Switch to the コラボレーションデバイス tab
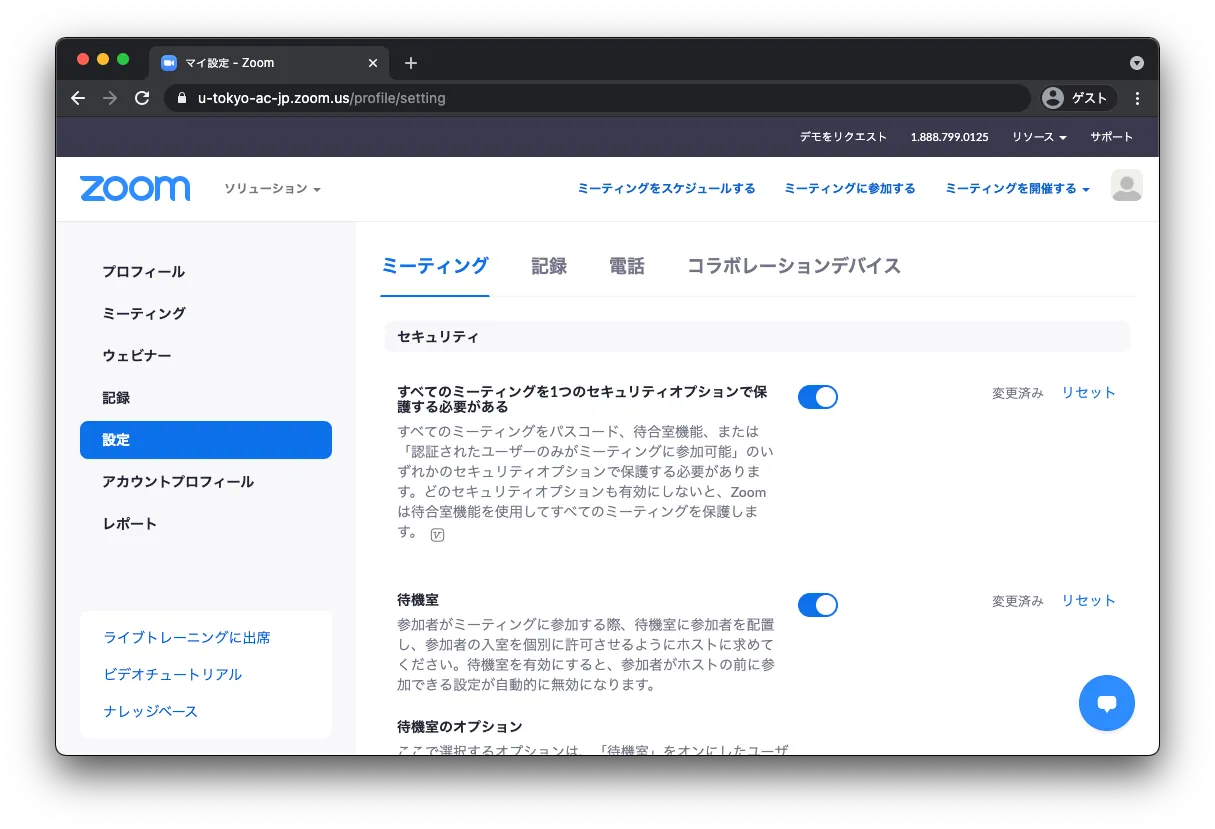The image size is (1215, 829). pyautogui.click(x=793, y=266)
